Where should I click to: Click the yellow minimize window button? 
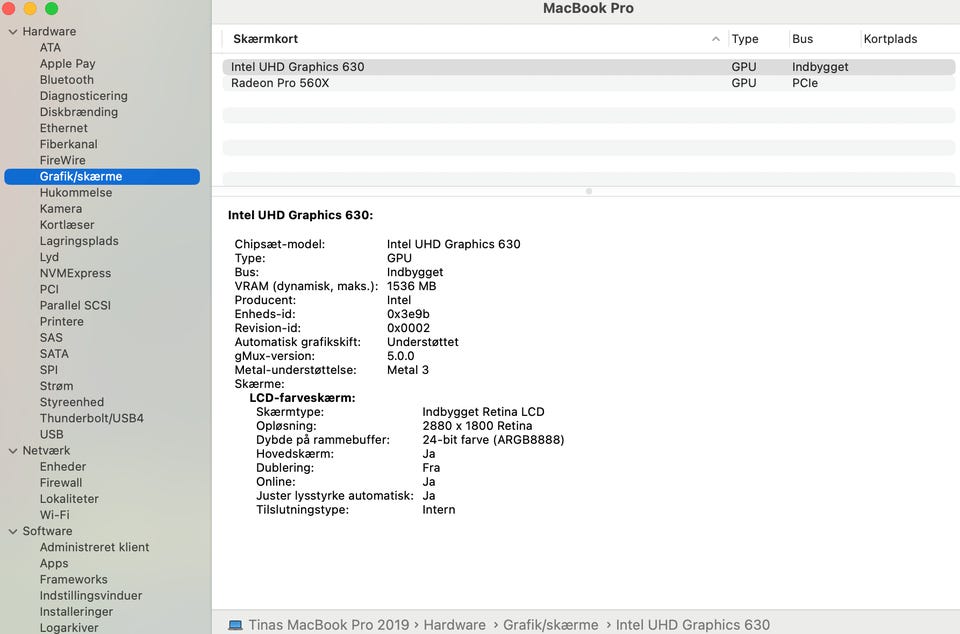pyautogui.click(x=30, y=9)
